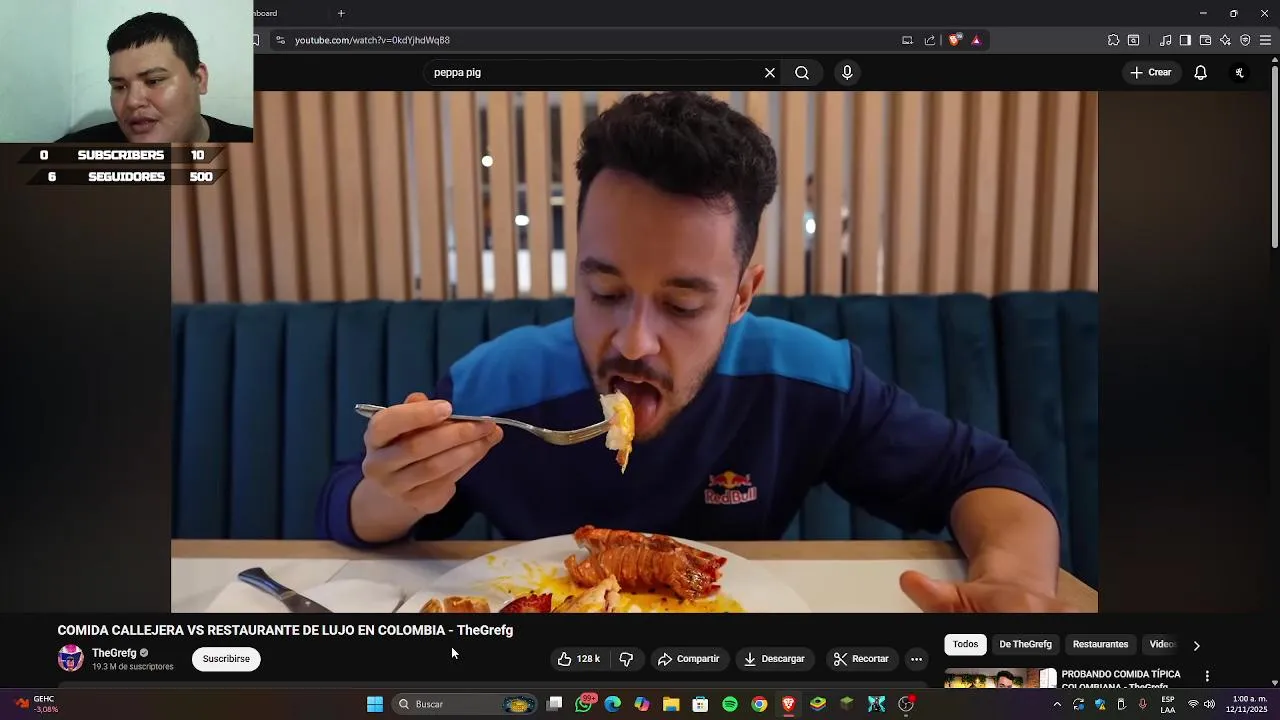Open browser extensions puzzle icon
Screen dimensions: 1280x720
pyautogui.click(x=1113, y=40)
